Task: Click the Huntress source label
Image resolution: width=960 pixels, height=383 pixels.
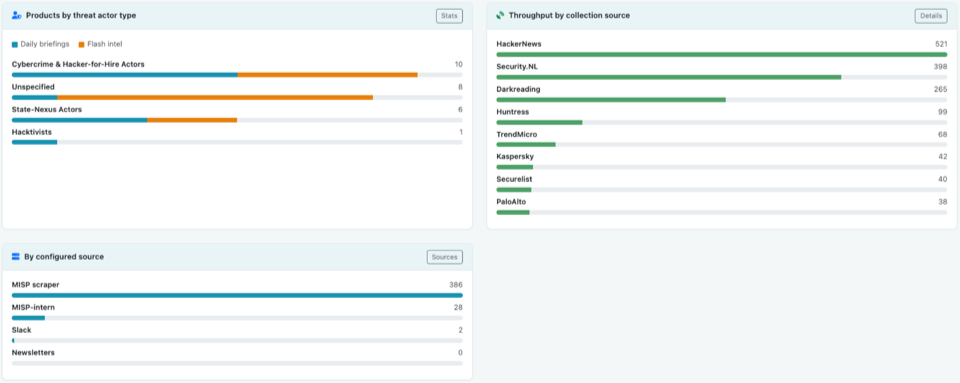Action: [512, 112]
